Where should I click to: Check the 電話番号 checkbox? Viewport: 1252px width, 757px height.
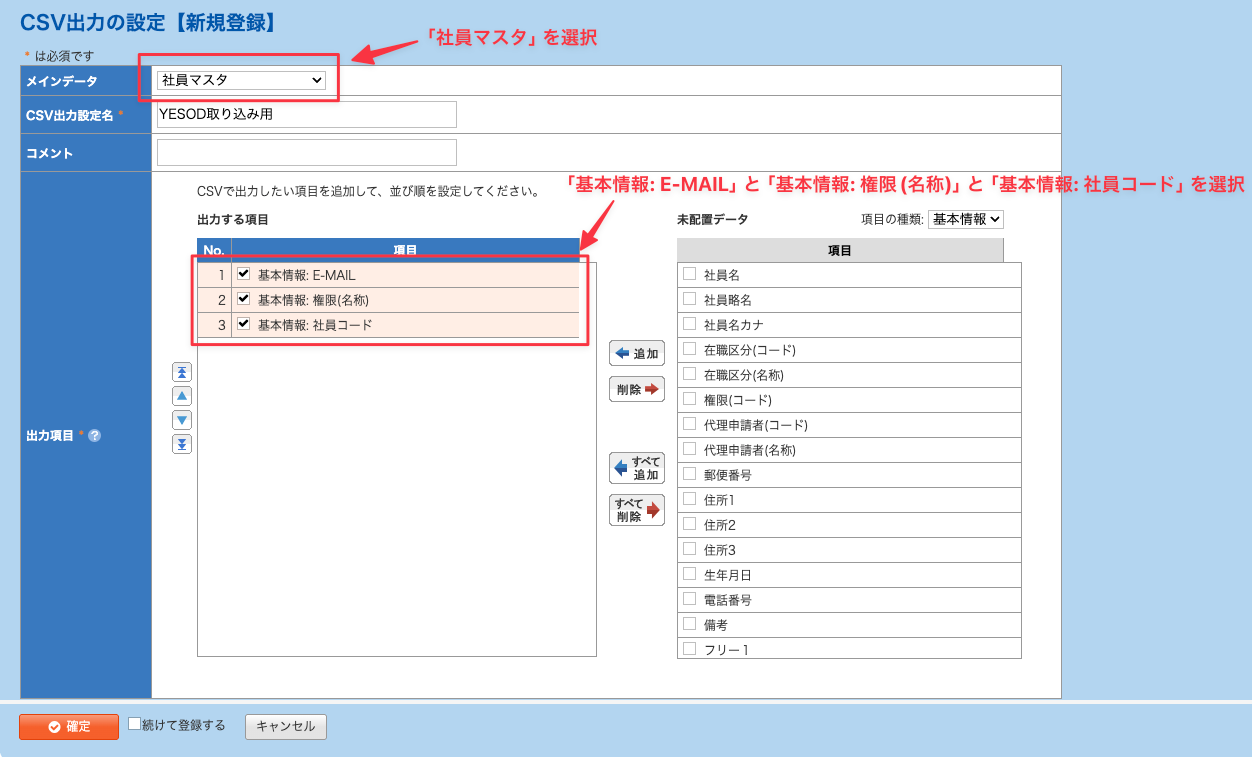(x=689, y=598)
